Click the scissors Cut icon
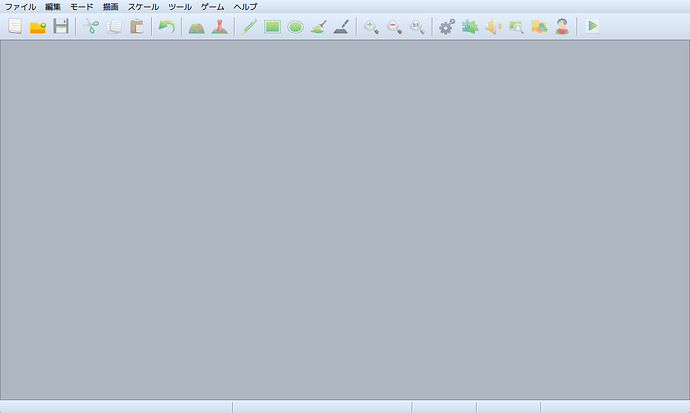 click(x=91, y=27)
